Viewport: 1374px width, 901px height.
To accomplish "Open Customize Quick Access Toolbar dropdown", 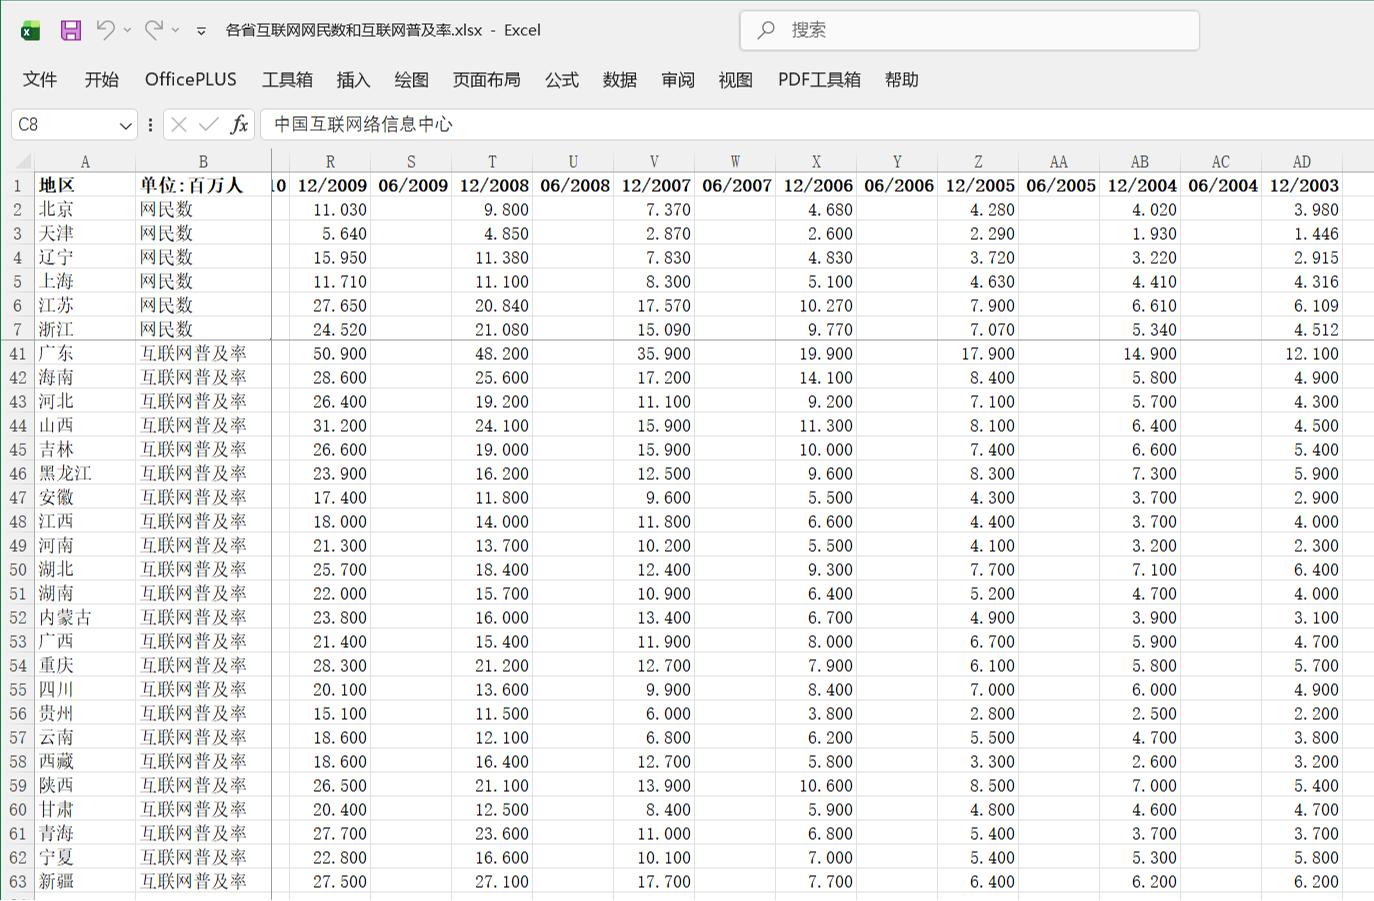I will click(201, 31).
